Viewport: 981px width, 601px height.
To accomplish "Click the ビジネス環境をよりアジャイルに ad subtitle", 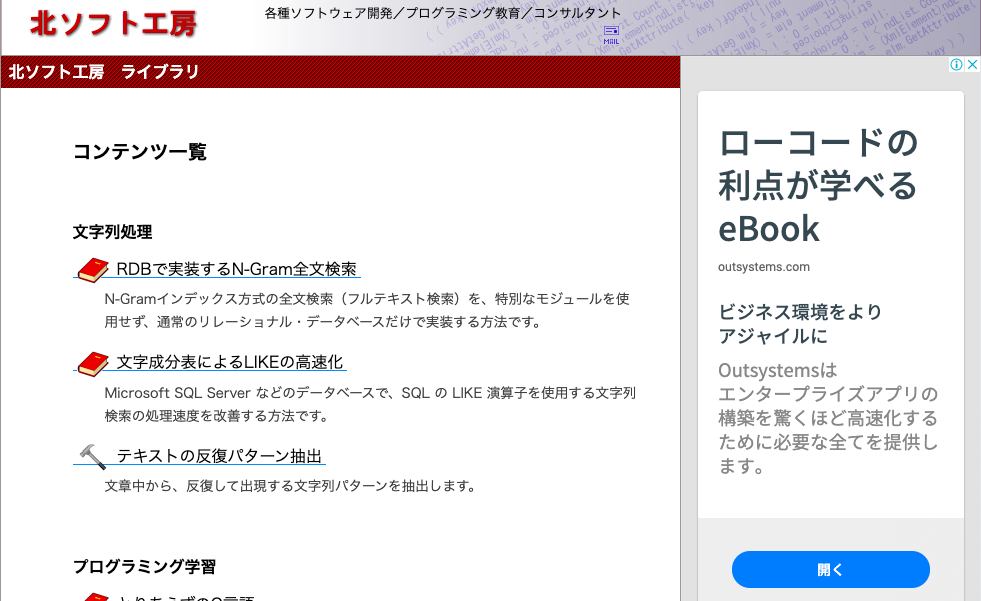I will (x=800, y=324).
